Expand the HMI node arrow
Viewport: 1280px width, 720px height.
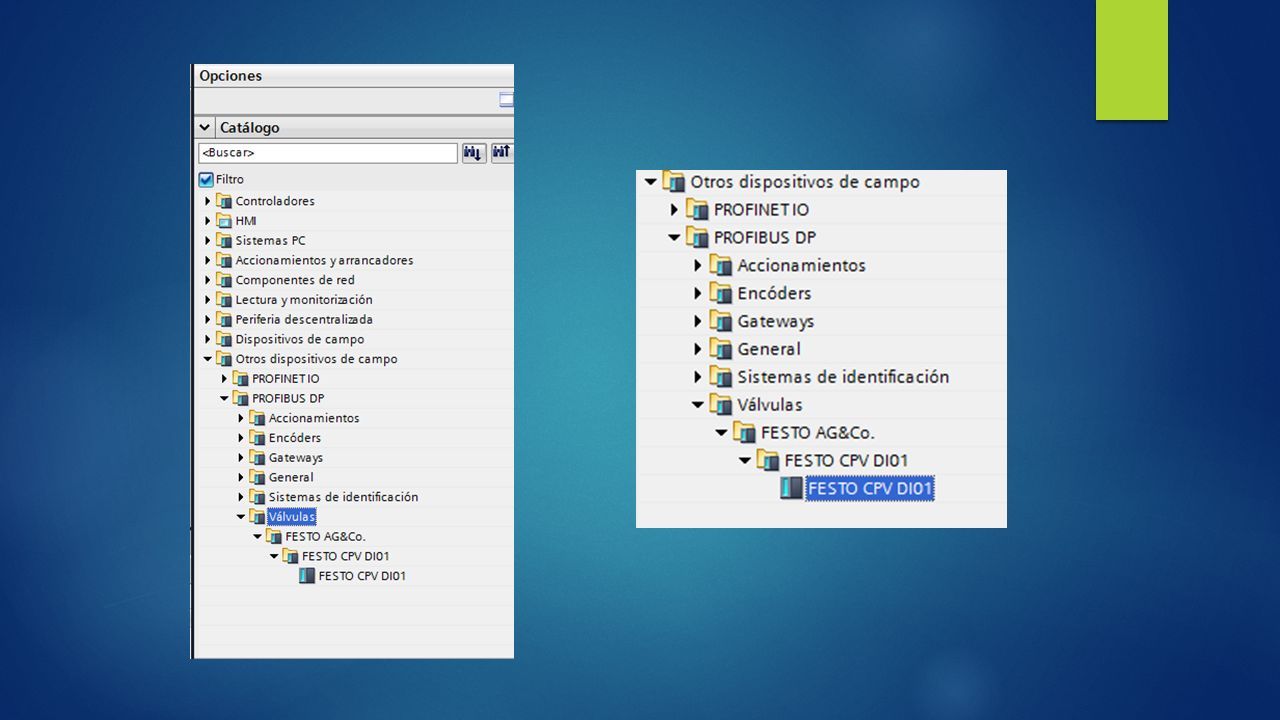tap(208, 221)
